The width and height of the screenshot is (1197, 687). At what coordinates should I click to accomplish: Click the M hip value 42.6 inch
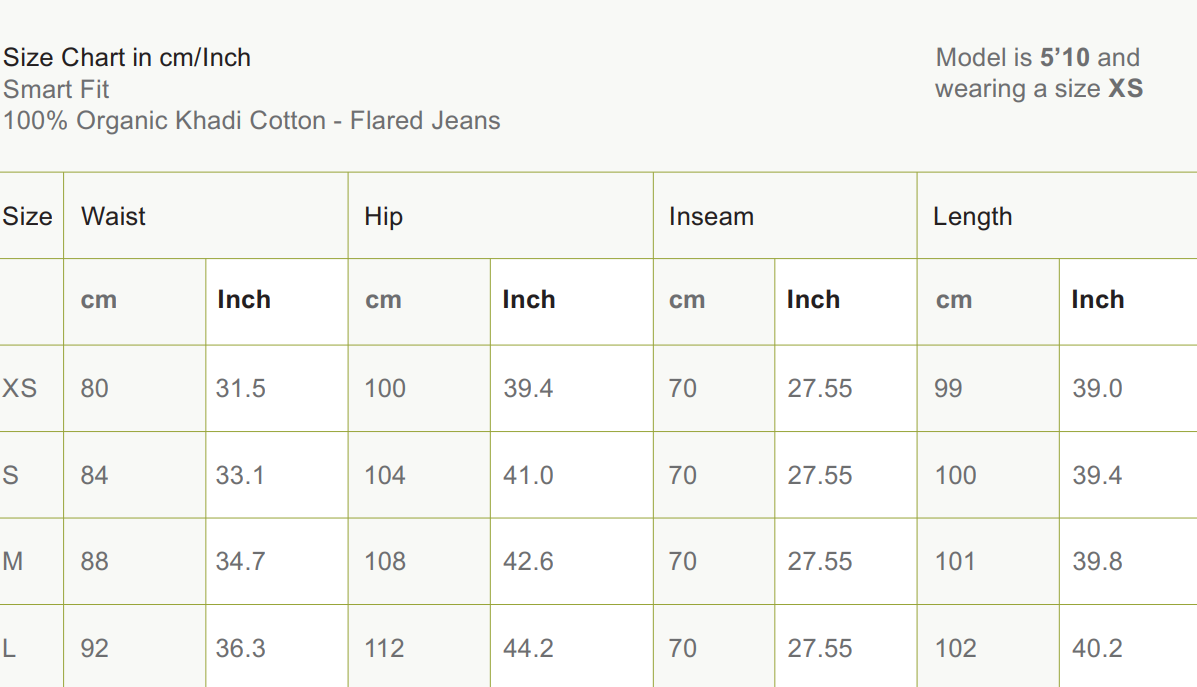pos(528,561)
